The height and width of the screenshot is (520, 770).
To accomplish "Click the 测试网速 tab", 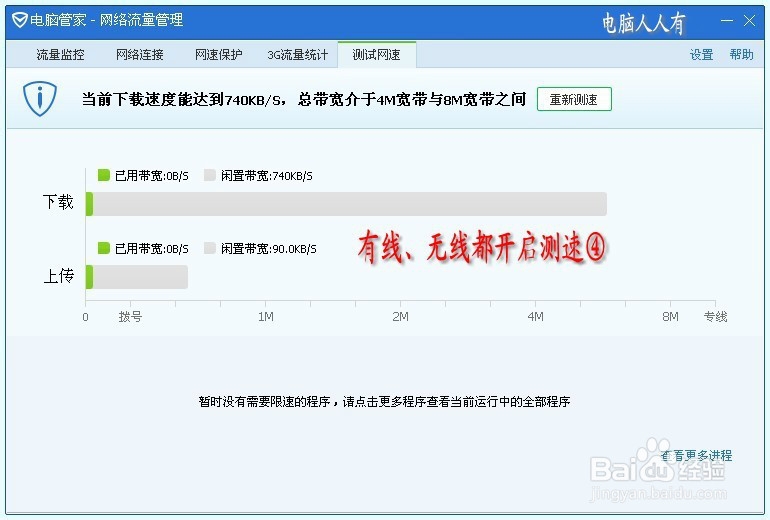I will 377,55.
